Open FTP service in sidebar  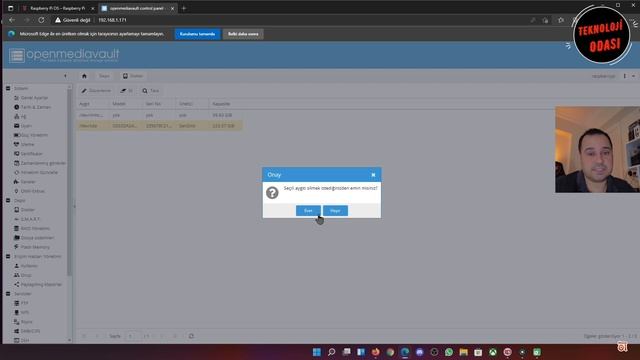click(21, 303)
